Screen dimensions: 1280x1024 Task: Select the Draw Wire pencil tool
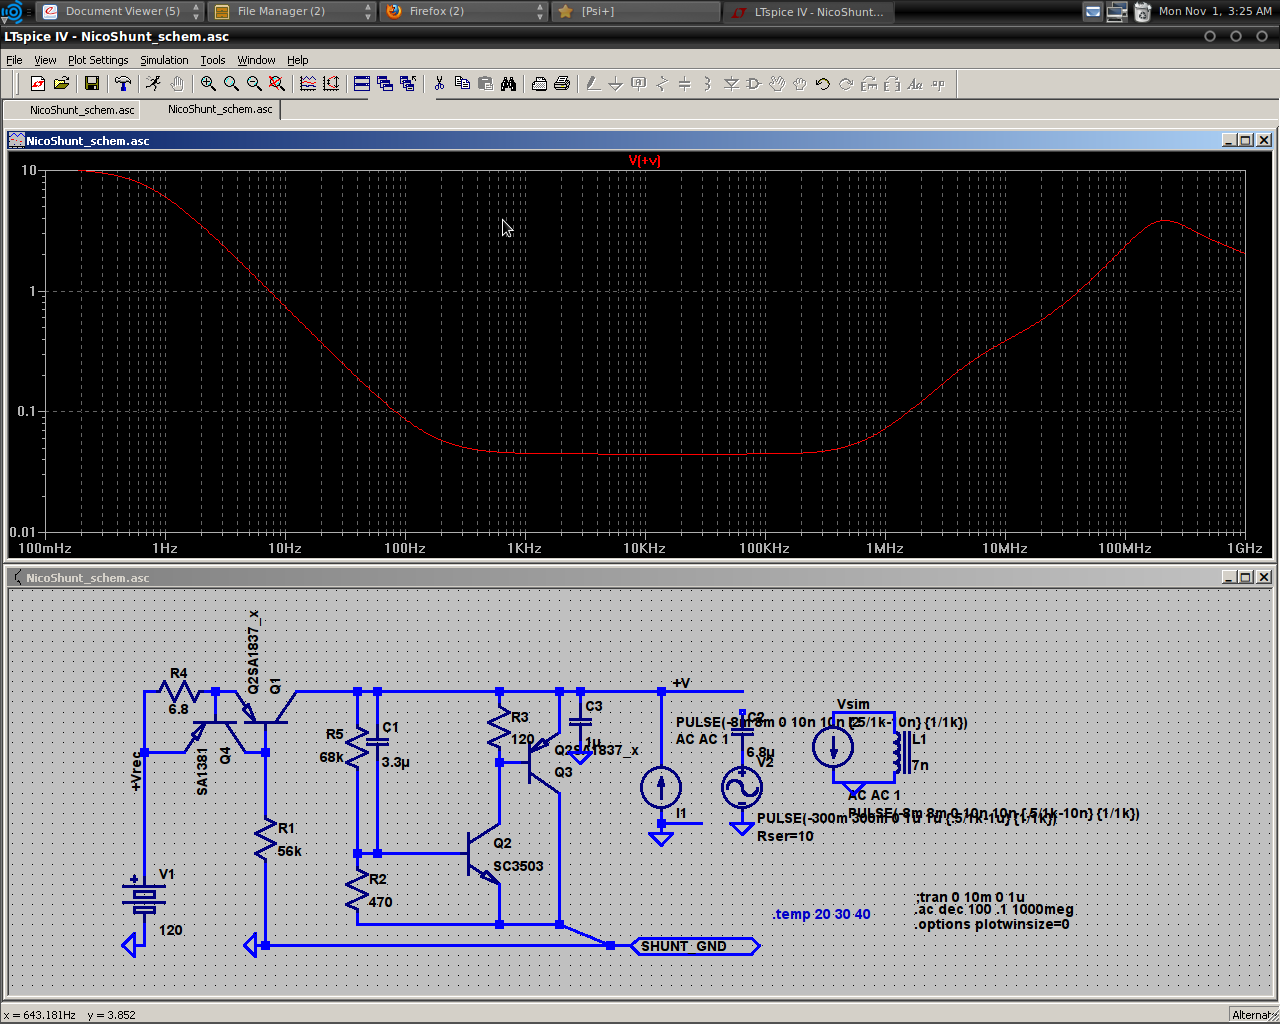(x=593, y=84)
